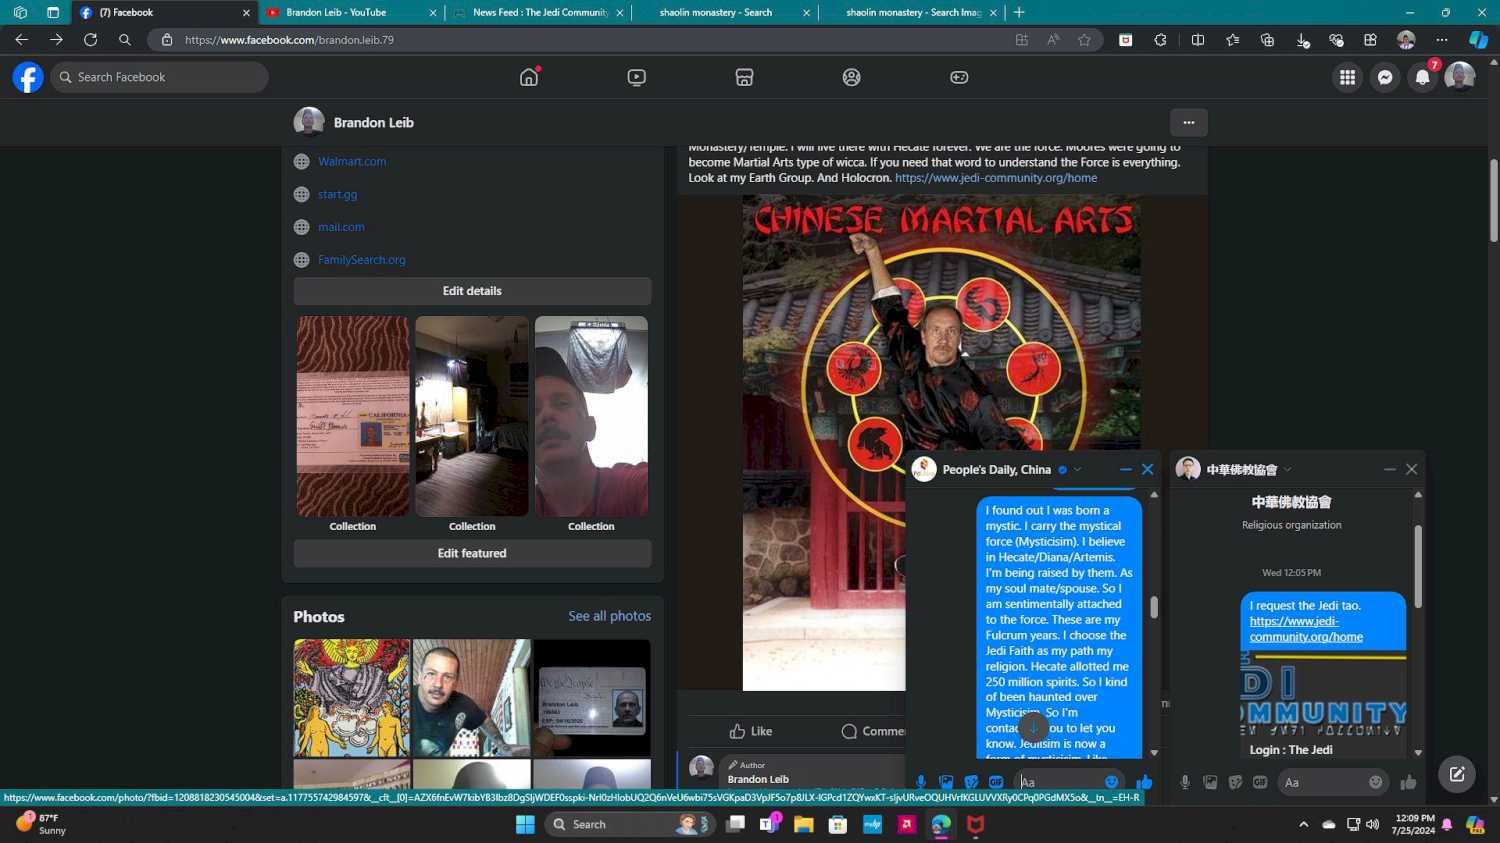Refresh the browser page
Image resolution: width=1500 pixels, height=843 pixels.
pyautogui.click(x=90, y=39)
